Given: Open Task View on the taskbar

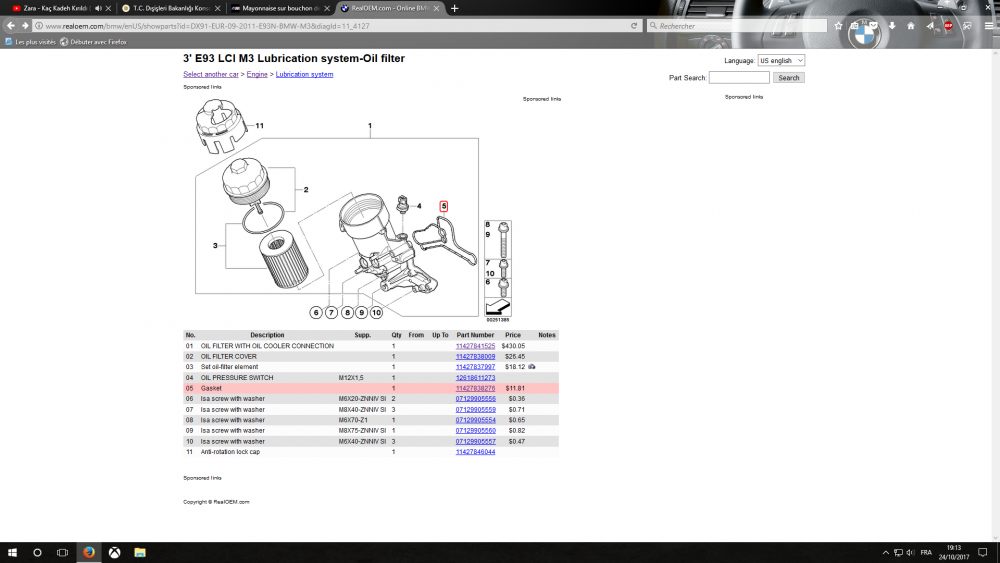Looking at the screenshot, I should tap(62, 552).
